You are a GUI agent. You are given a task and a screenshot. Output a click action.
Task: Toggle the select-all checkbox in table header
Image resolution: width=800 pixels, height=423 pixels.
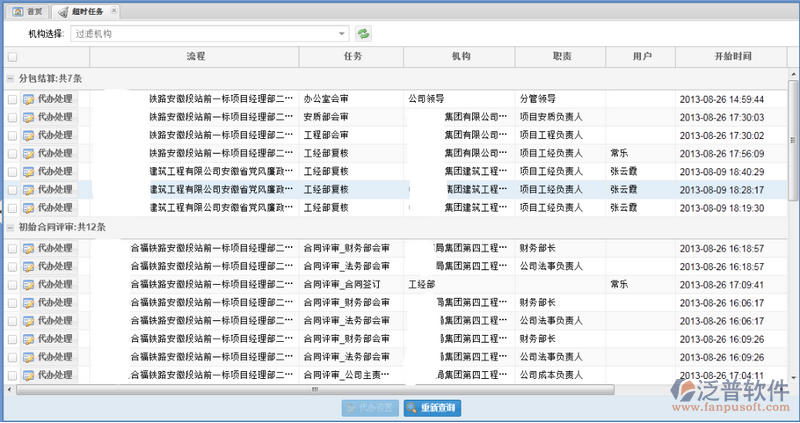click(x=12, y=57)
